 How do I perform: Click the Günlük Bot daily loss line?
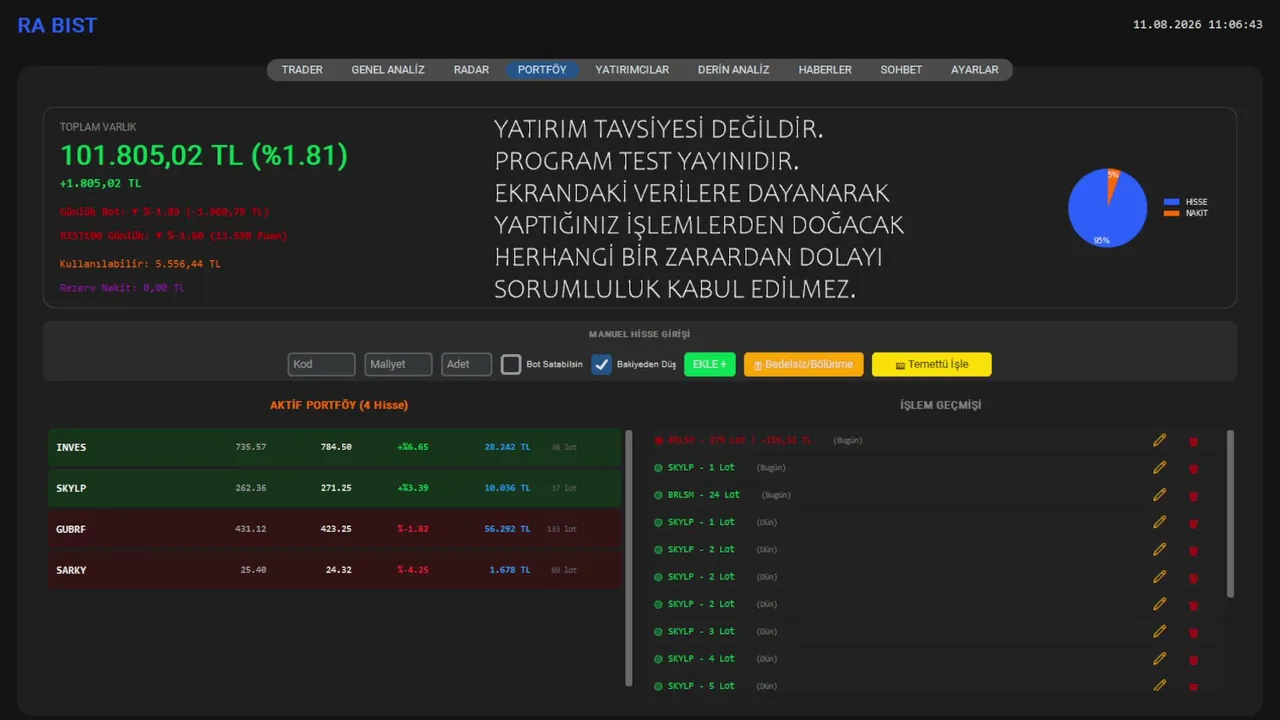(164, 212)
